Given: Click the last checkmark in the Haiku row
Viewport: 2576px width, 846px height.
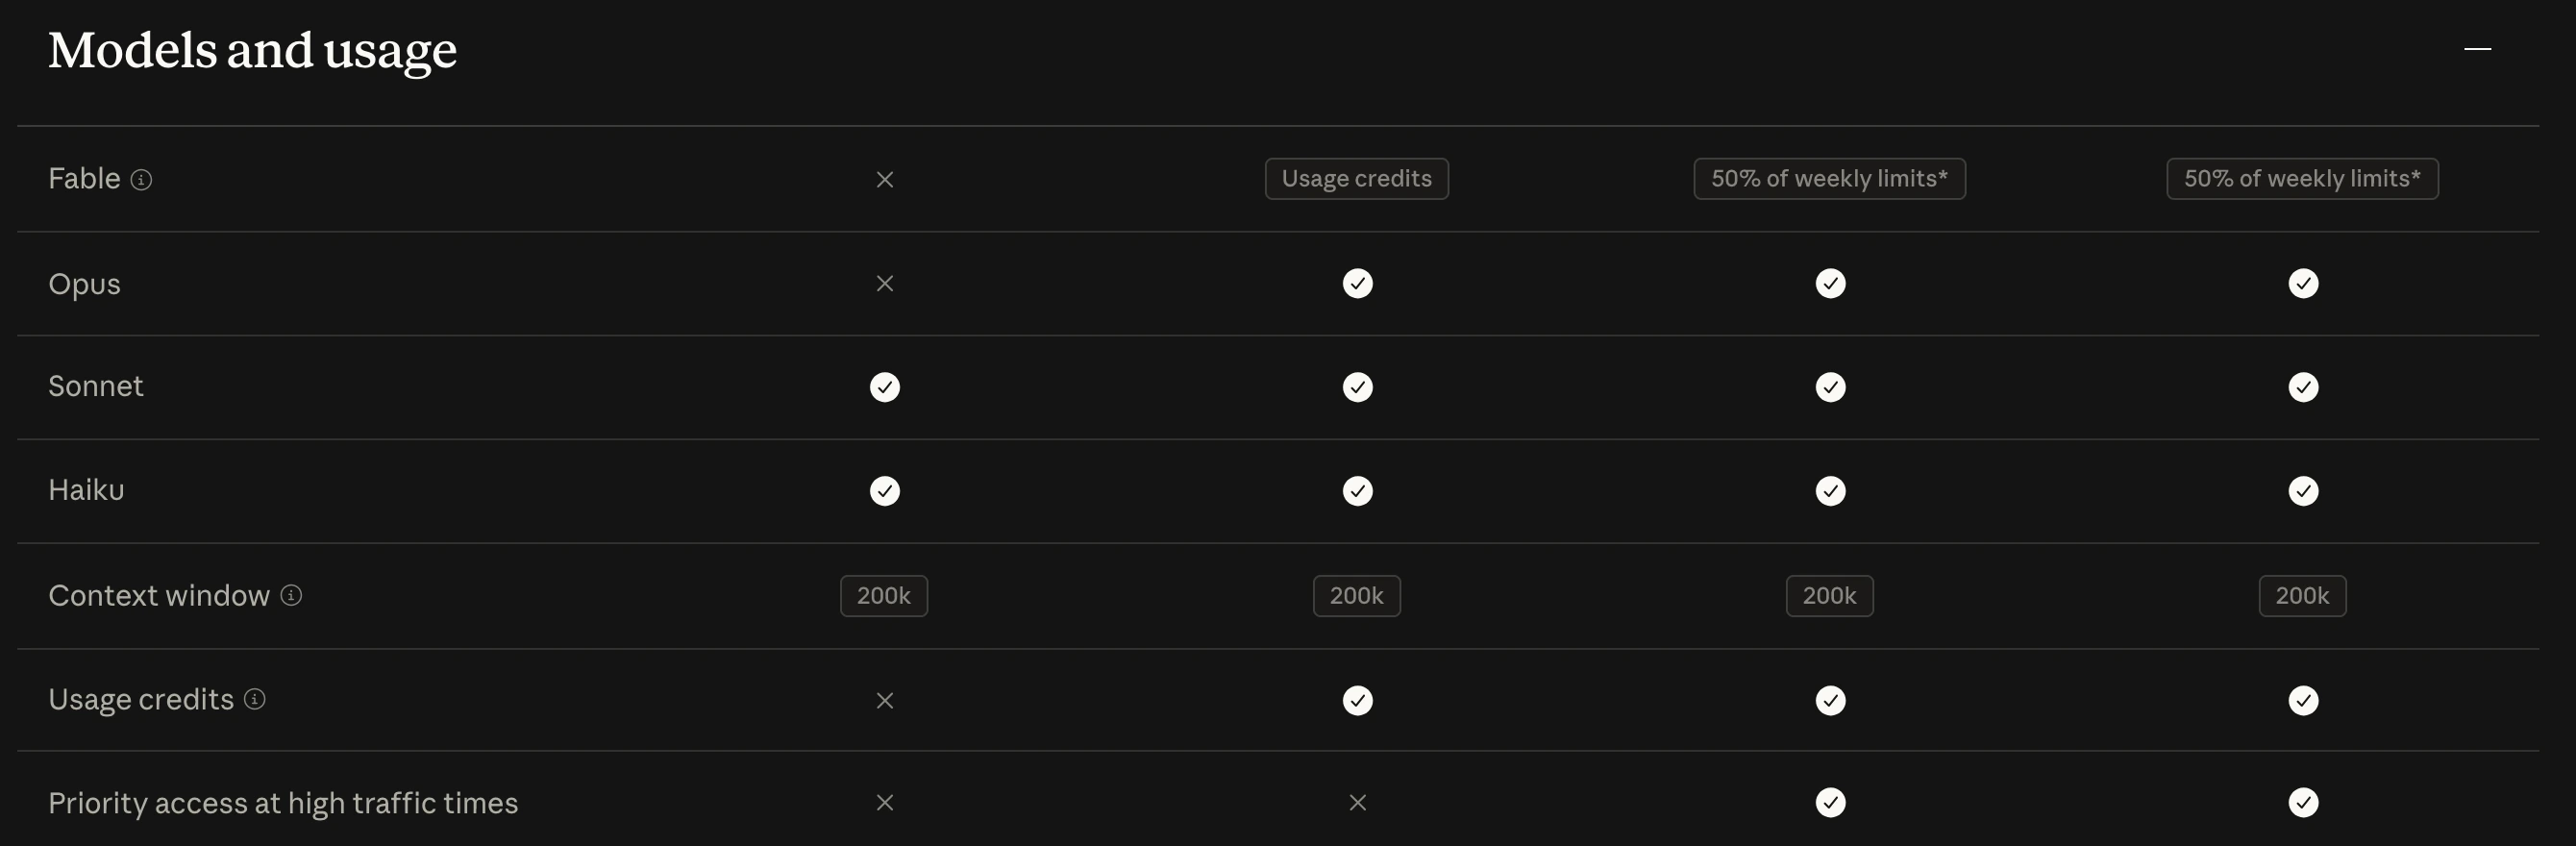Looking at the screenshot, I should click(x=2303, y=491).
